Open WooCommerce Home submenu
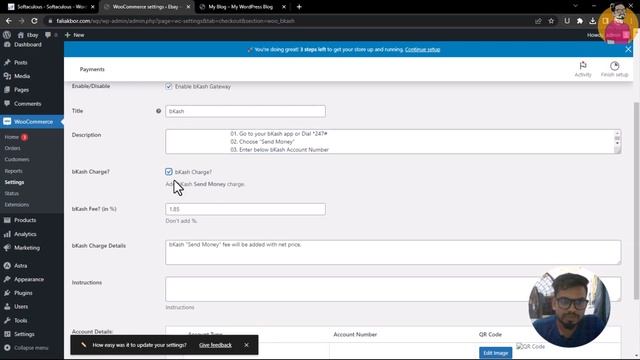 click(12, 137)
